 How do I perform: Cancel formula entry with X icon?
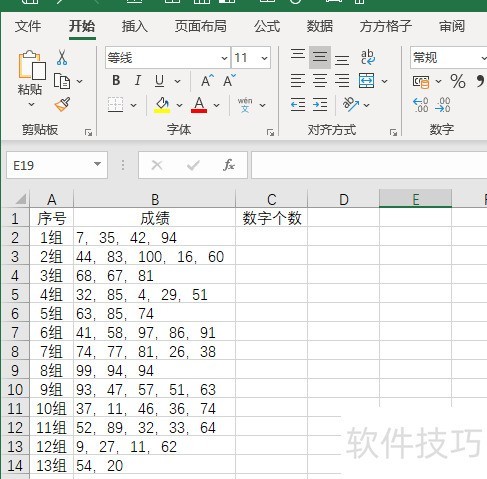[157, 165]
